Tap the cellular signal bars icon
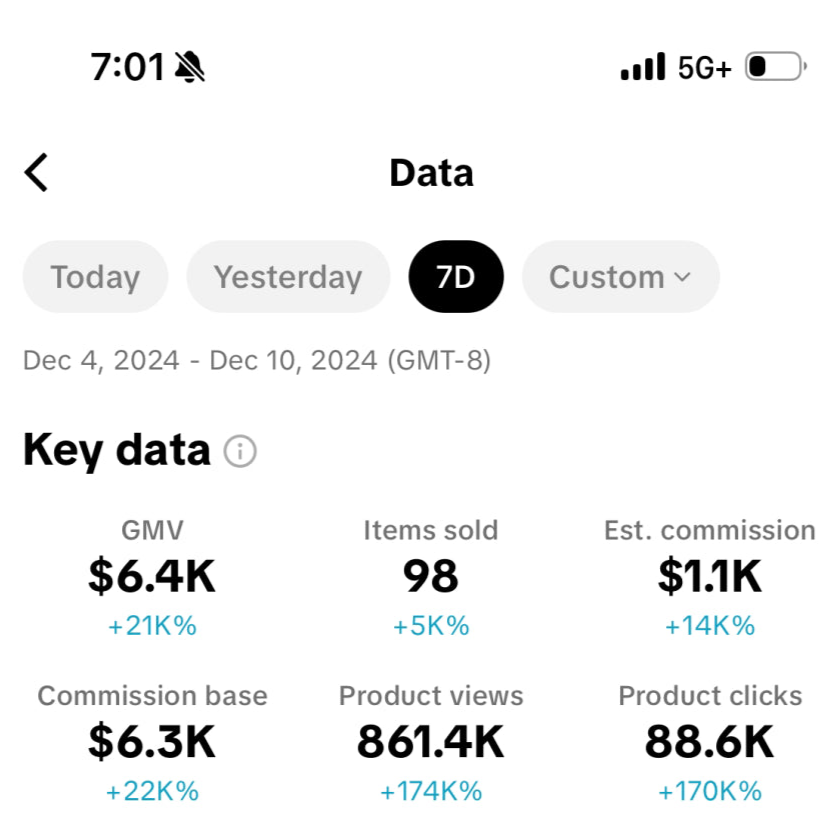Image resolution: width=836 pixels, height=836 pixels. pyautogui.click(x=643, y=67)
